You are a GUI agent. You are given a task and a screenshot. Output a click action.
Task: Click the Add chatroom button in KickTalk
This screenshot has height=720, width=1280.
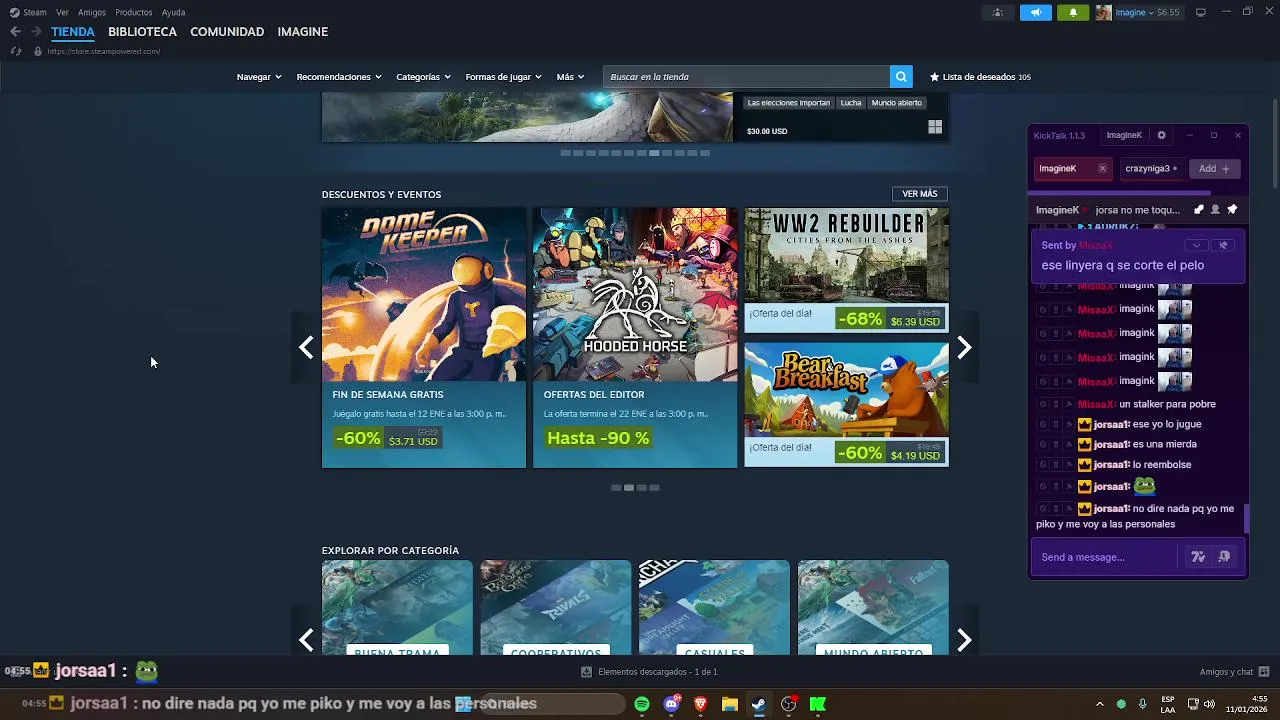click(1214, 169)
